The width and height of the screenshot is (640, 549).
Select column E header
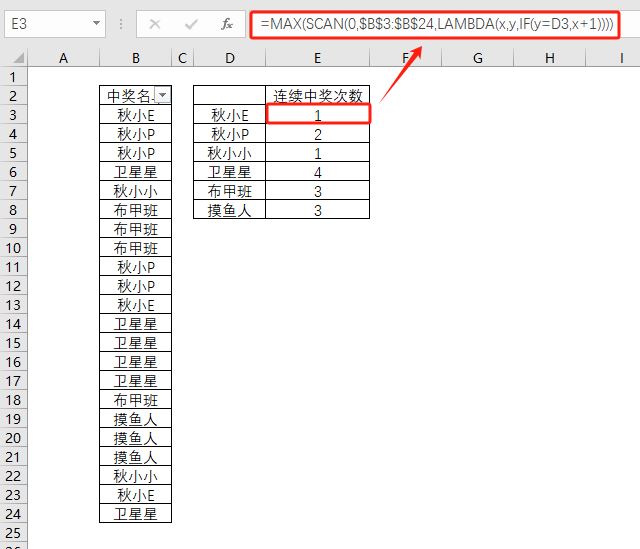318,58
